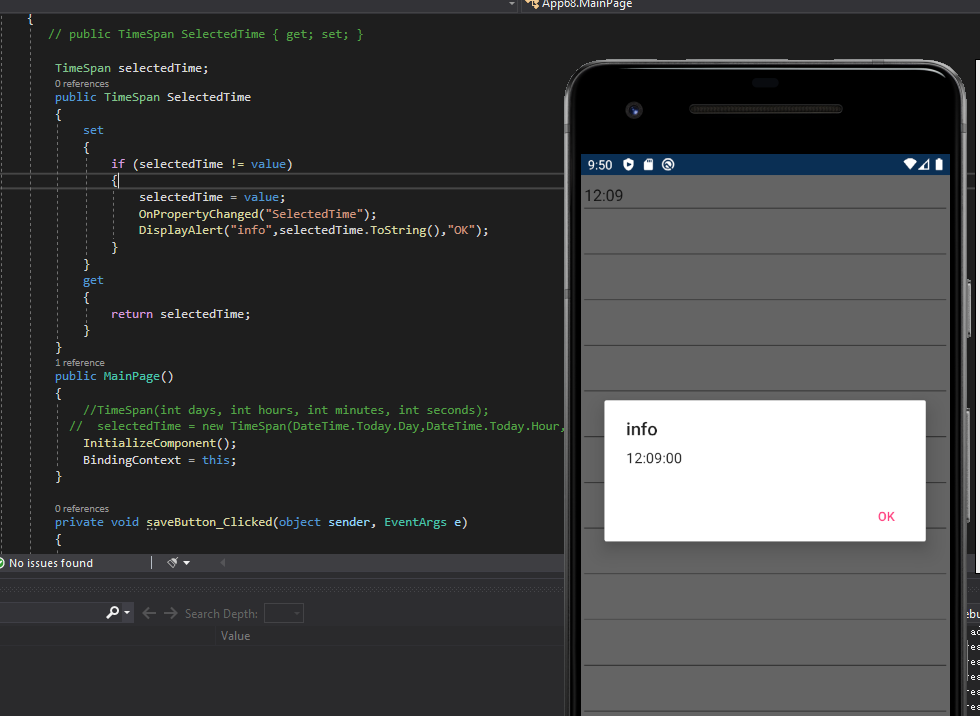
Task: Click the code cleanup broom icon
Action: 172,563
